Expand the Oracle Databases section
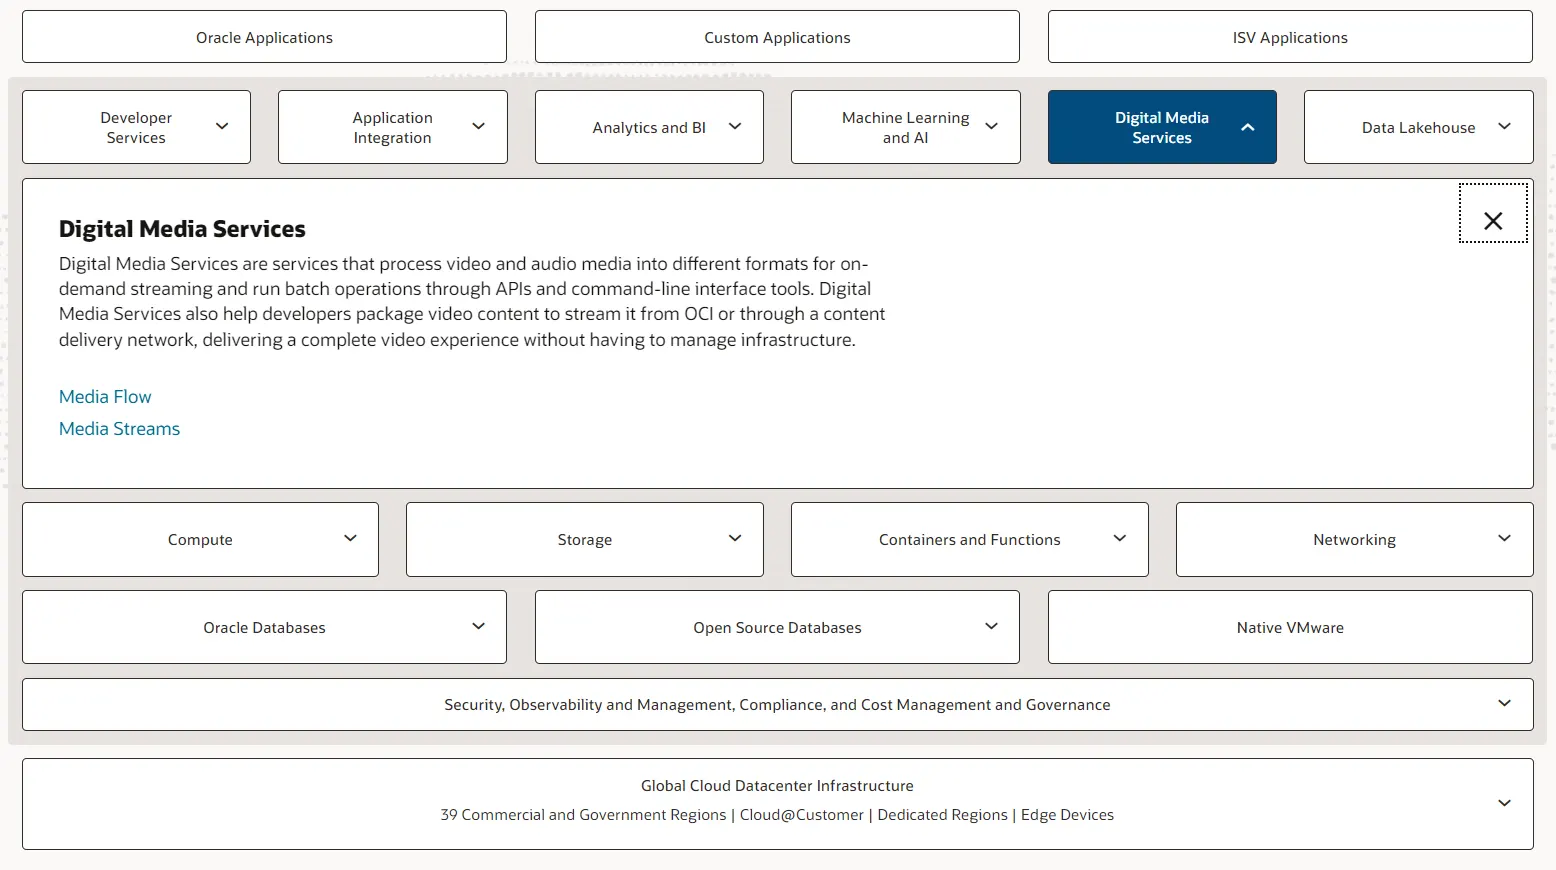The width and height of the screenshot is (1556, 870). click(x=264, y=627)
